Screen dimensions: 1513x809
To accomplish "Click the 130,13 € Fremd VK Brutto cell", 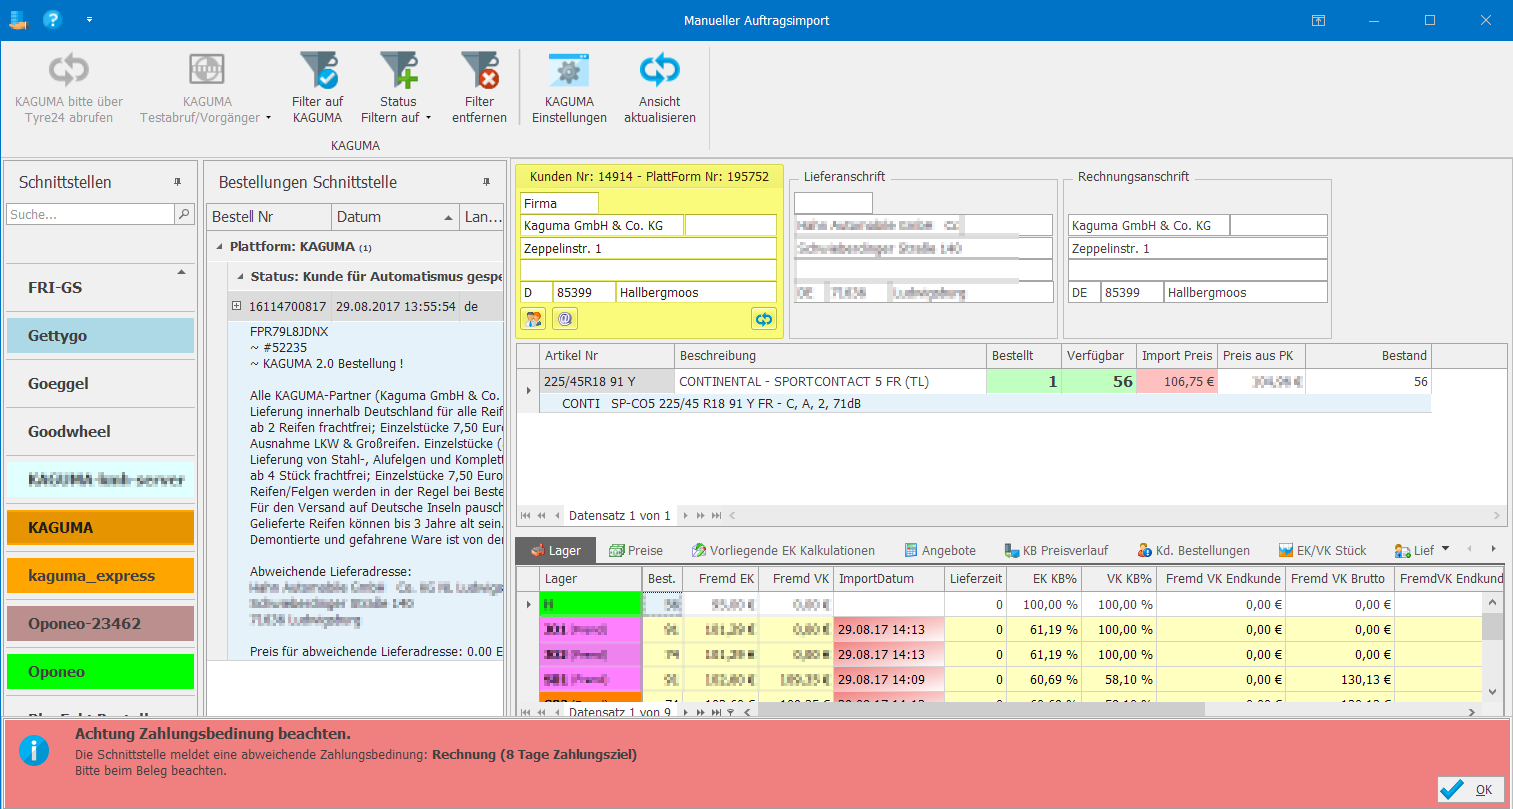I will click(x=1340, y=680).
